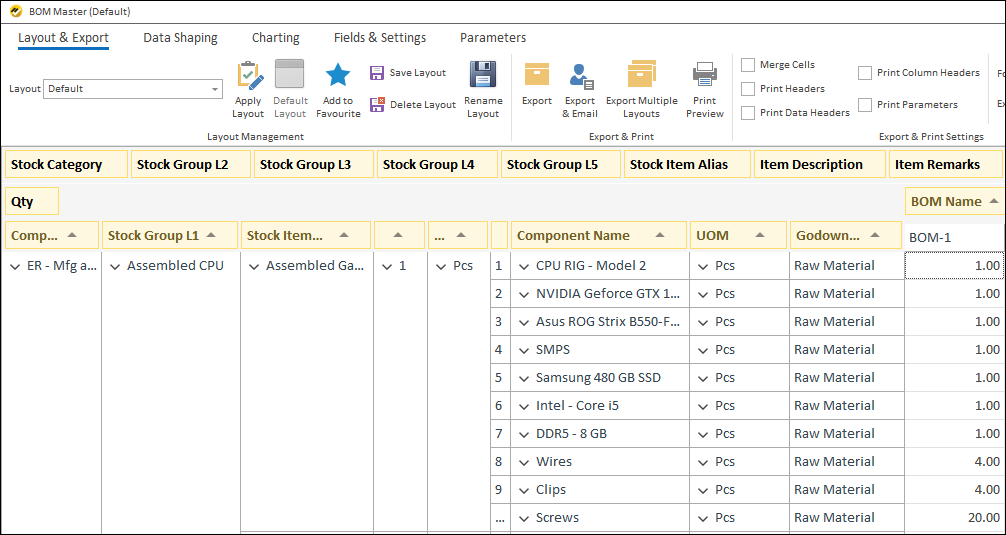The width and height of the screenshot is (1006, 535).
Task: Click the Save Layout icon
Action: click(x=377, y=73)
